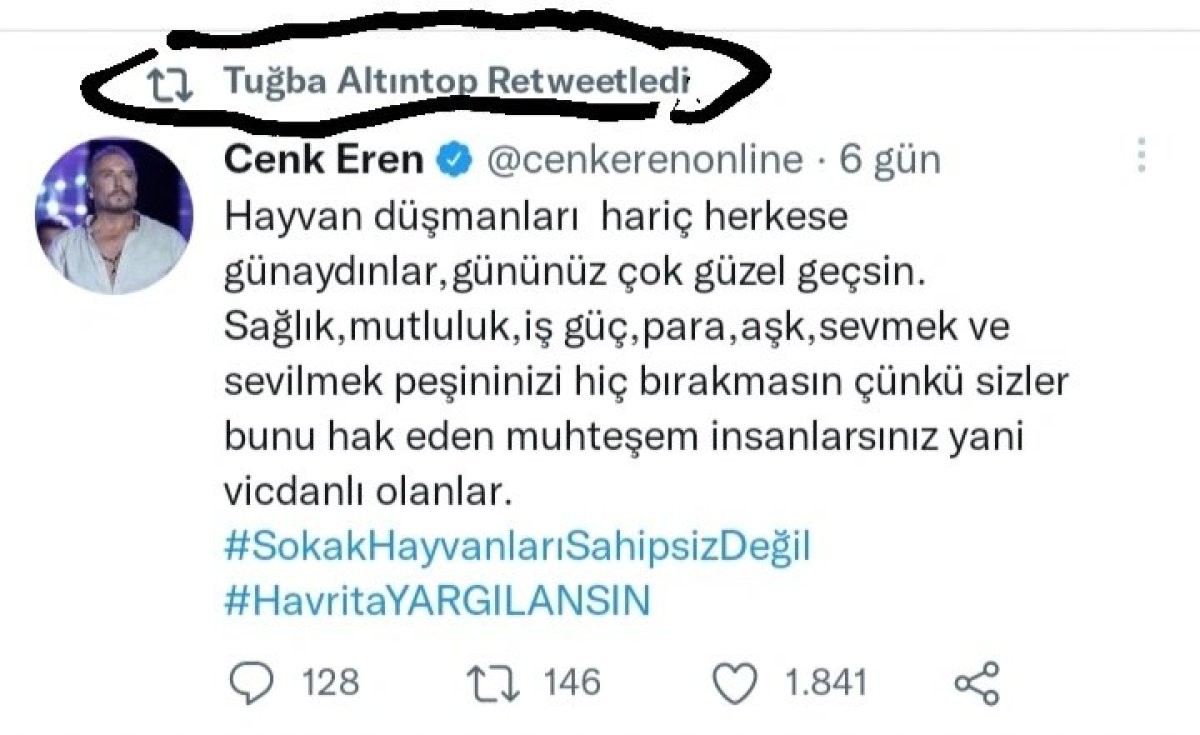Image resolution: width=1200 pixels, height=735 pixels.
Task: Click the '6 gün' timestamp
Action: pos(890,160)
